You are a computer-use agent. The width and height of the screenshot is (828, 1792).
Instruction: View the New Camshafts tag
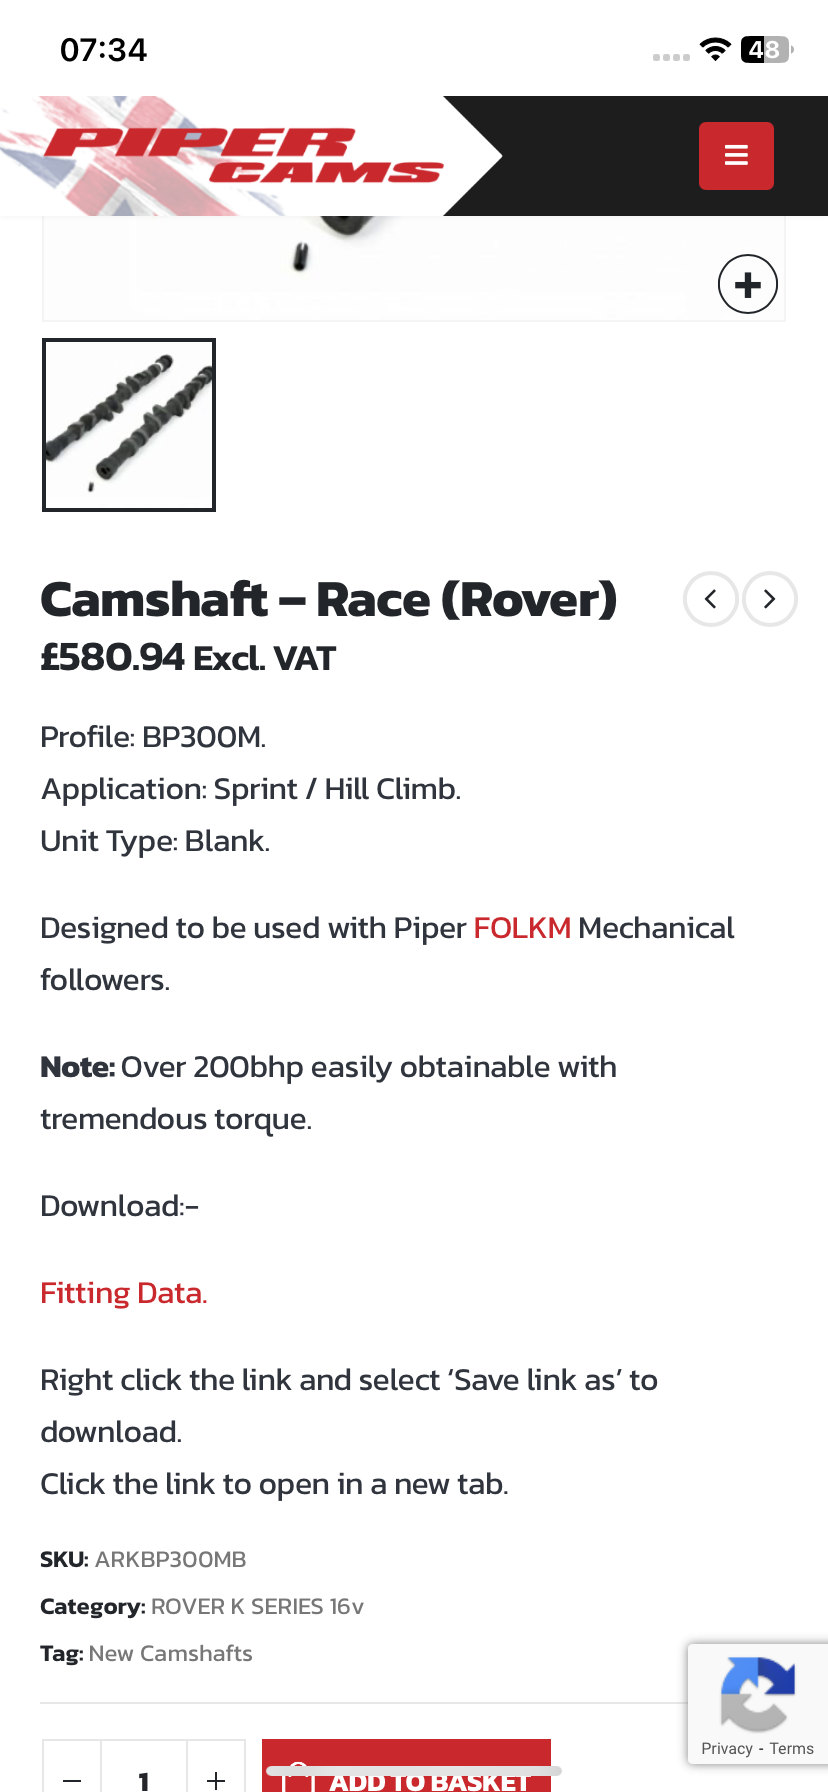(170, 1653)
